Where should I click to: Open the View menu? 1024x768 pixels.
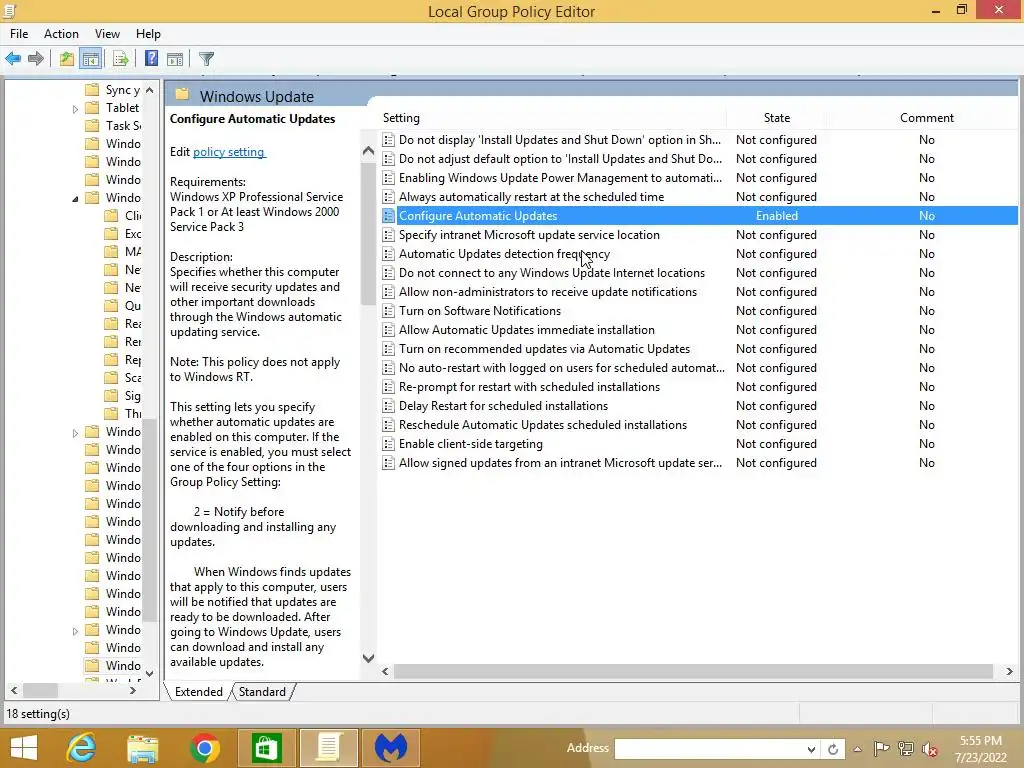tap(107, 34)
